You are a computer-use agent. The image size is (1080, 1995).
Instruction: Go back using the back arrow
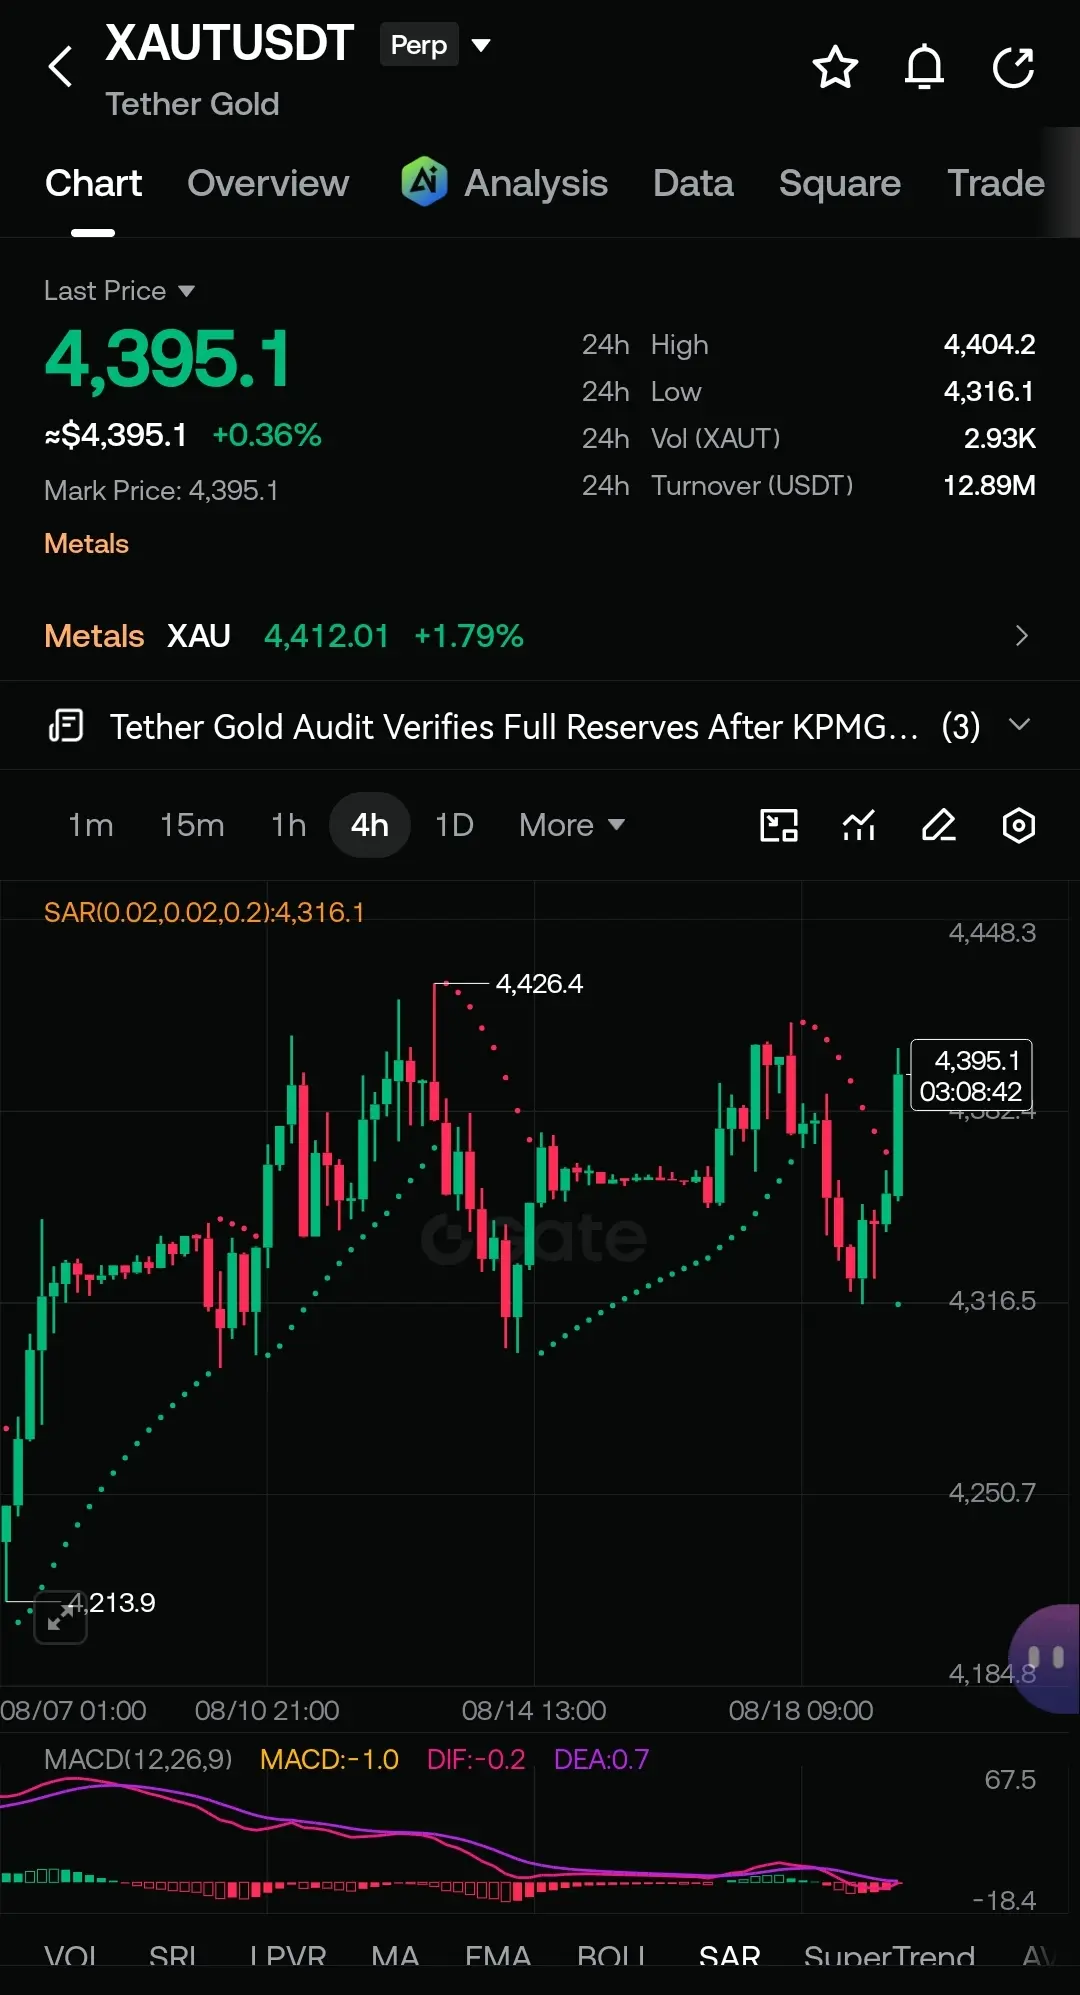point(61,67)
